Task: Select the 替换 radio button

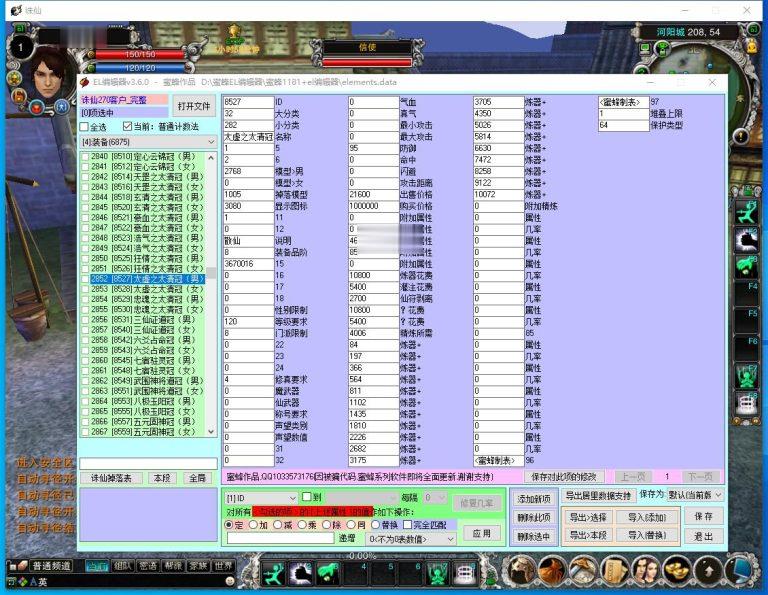Action: pyautogui.click(x=376, y=524)
